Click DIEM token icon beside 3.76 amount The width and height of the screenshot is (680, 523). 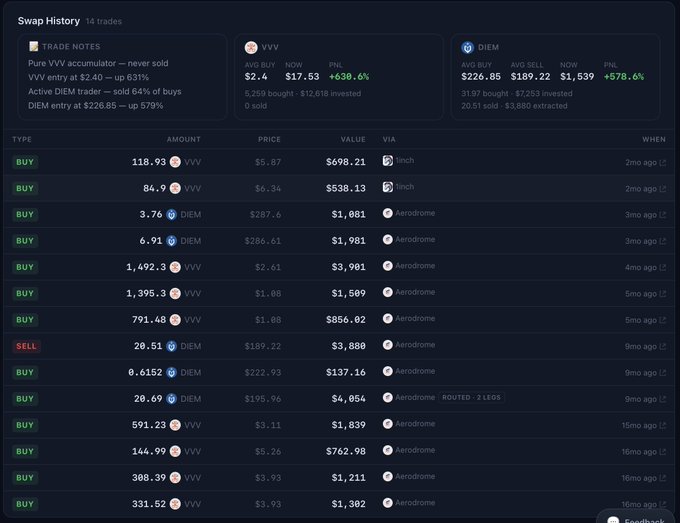pyautogui.click(x=172, y=215)
